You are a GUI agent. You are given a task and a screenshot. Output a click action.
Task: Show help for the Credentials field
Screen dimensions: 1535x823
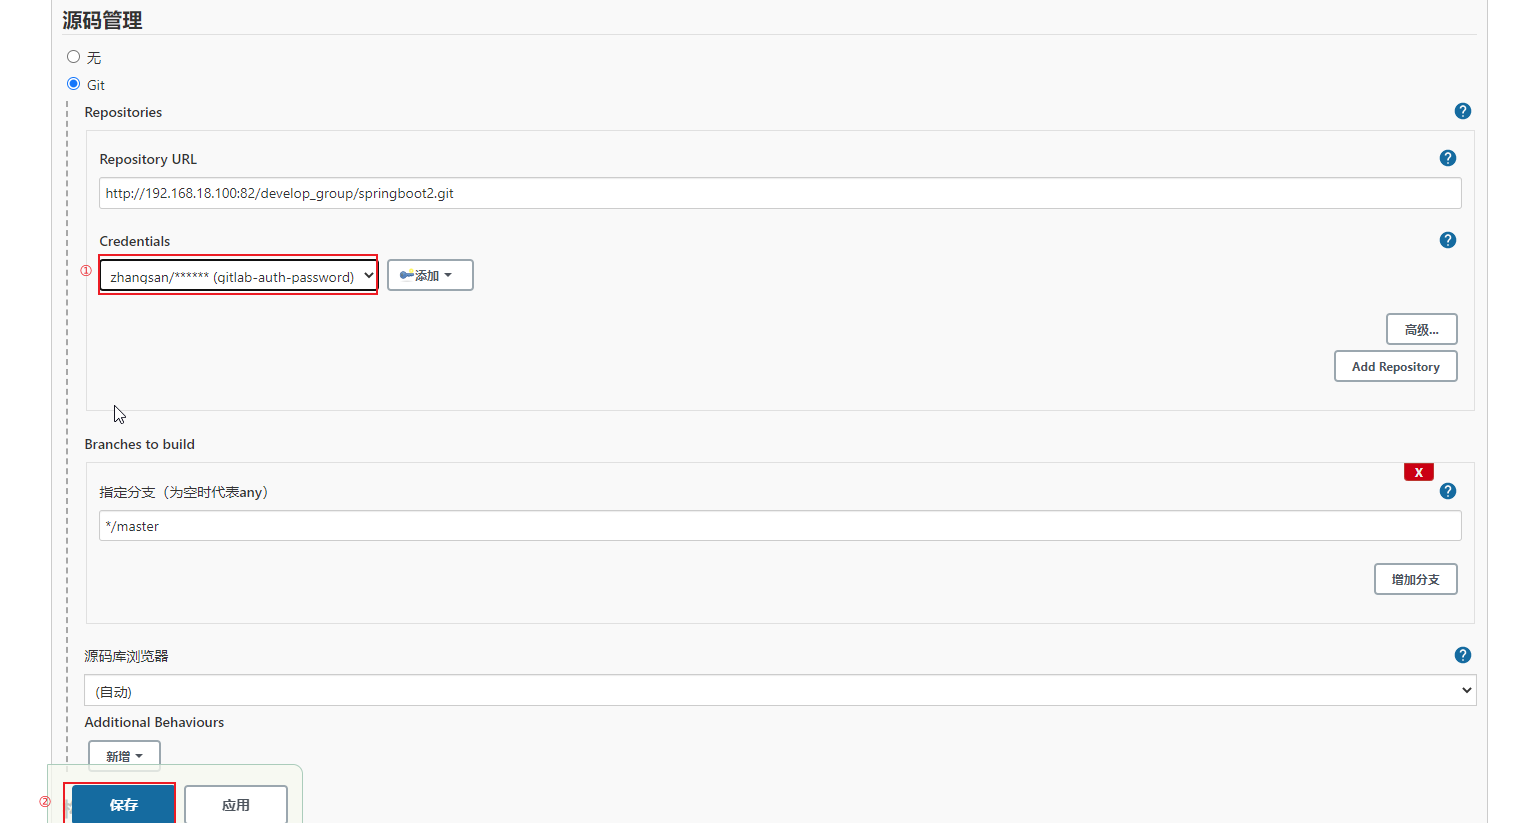1447,240
